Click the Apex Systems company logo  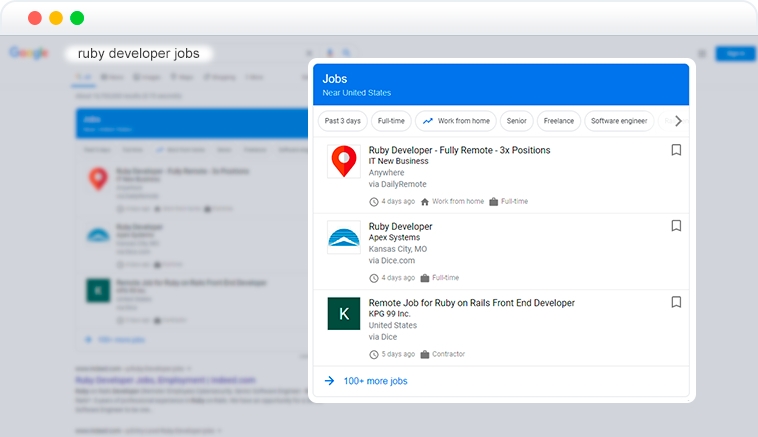coord(344,237)
